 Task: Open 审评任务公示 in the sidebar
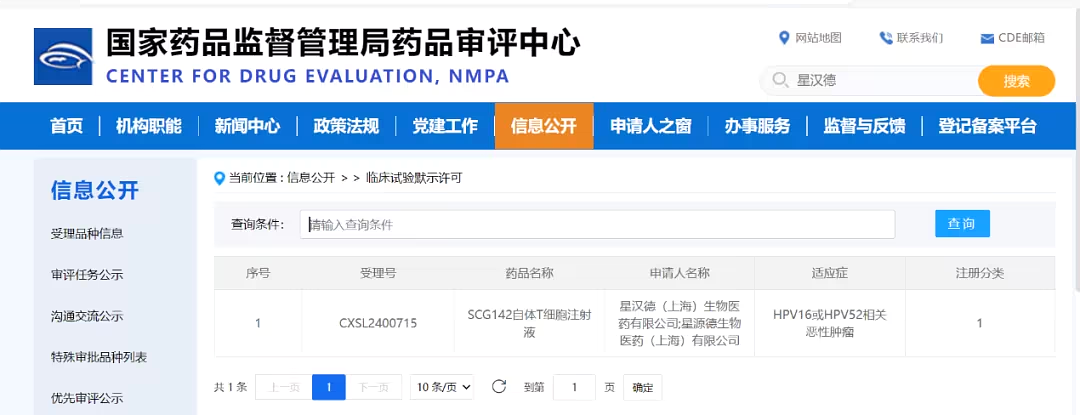87,275
